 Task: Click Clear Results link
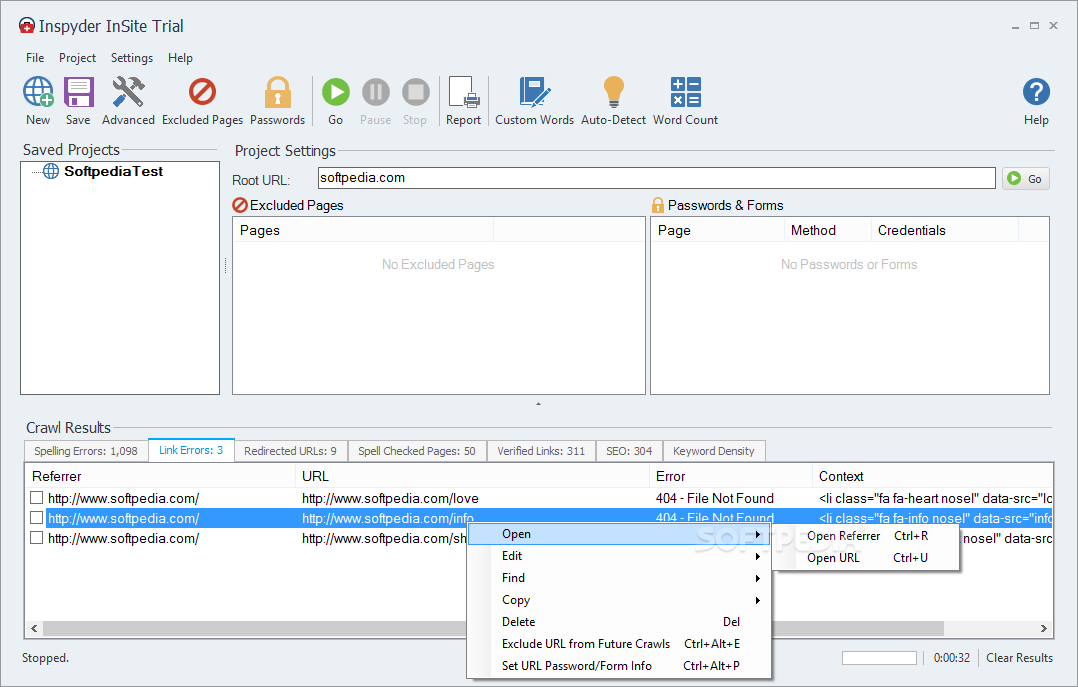click(x=1020, y=658)
